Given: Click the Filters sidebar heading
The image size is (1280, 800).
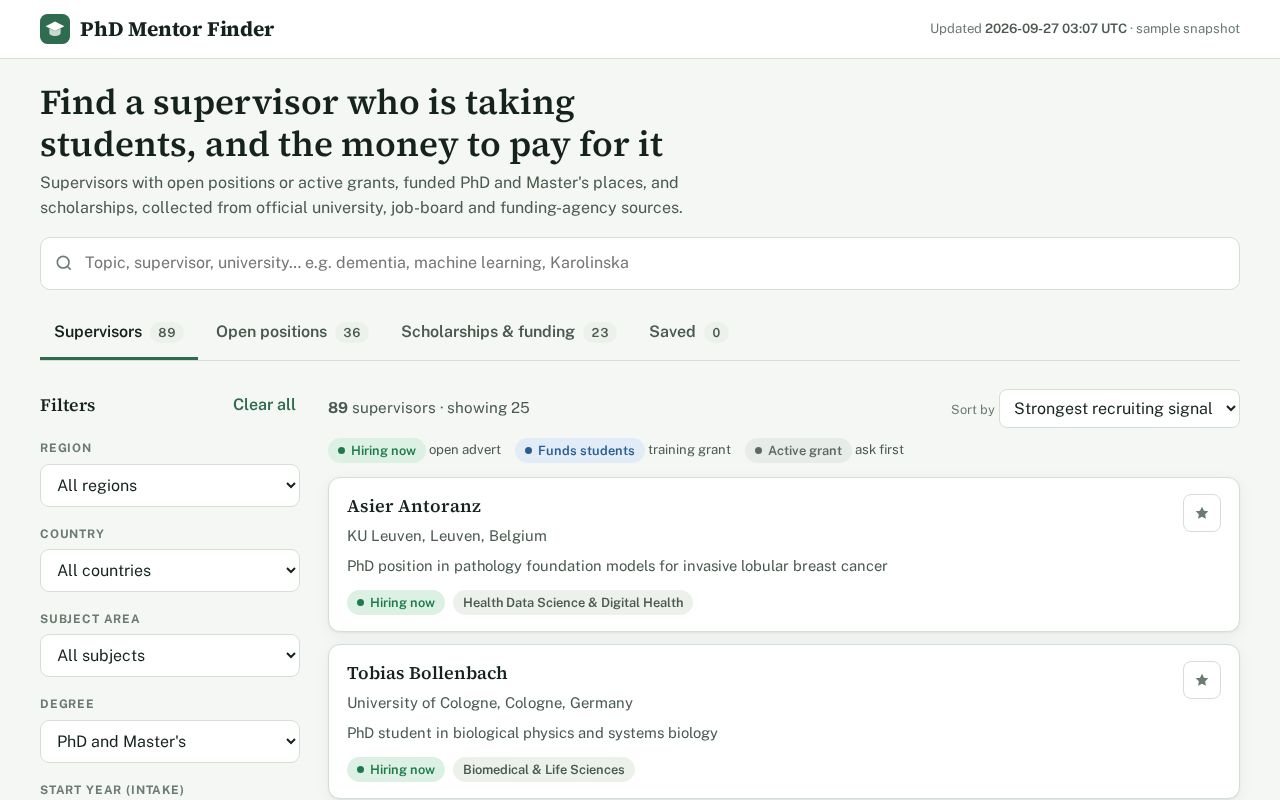Looking at the screenshot, I should pos(68,405).
